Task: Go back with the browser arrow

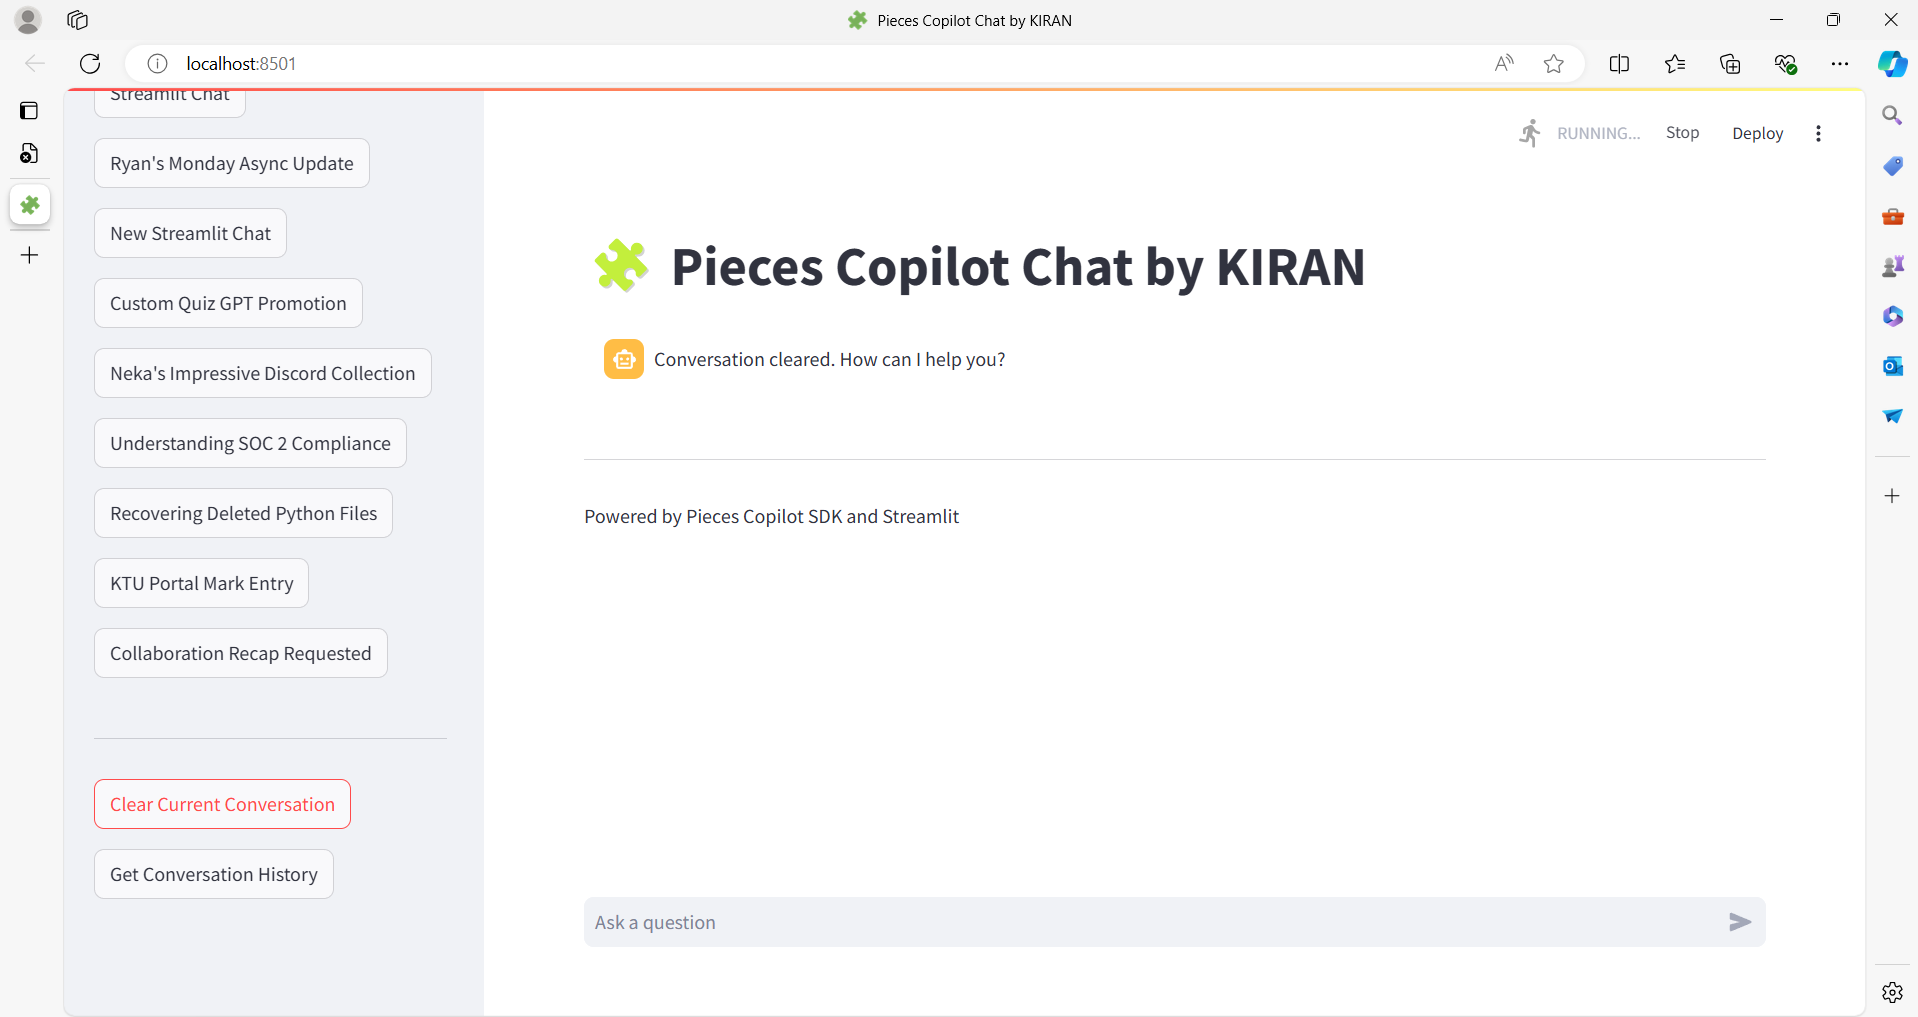Action: 35,64
